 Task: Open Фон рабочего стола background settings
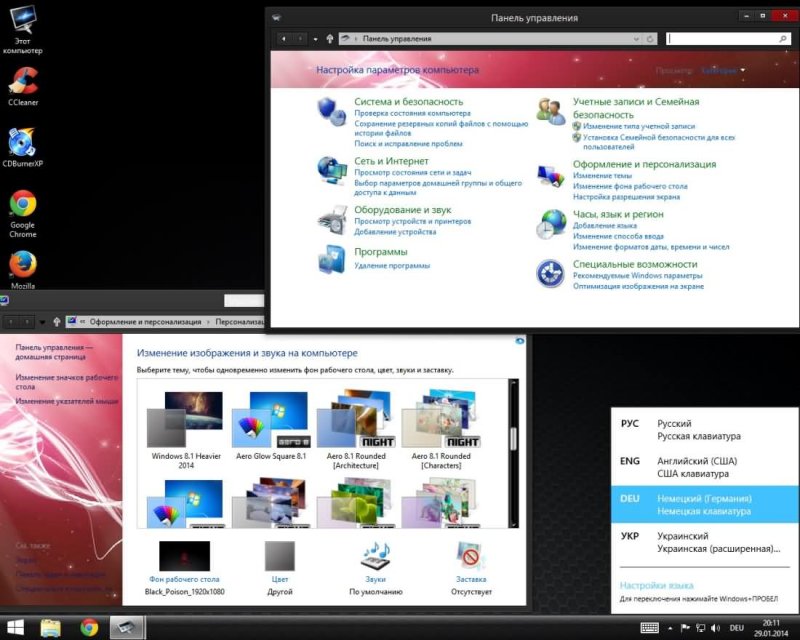pyautogui.click(x=184, y=568)
